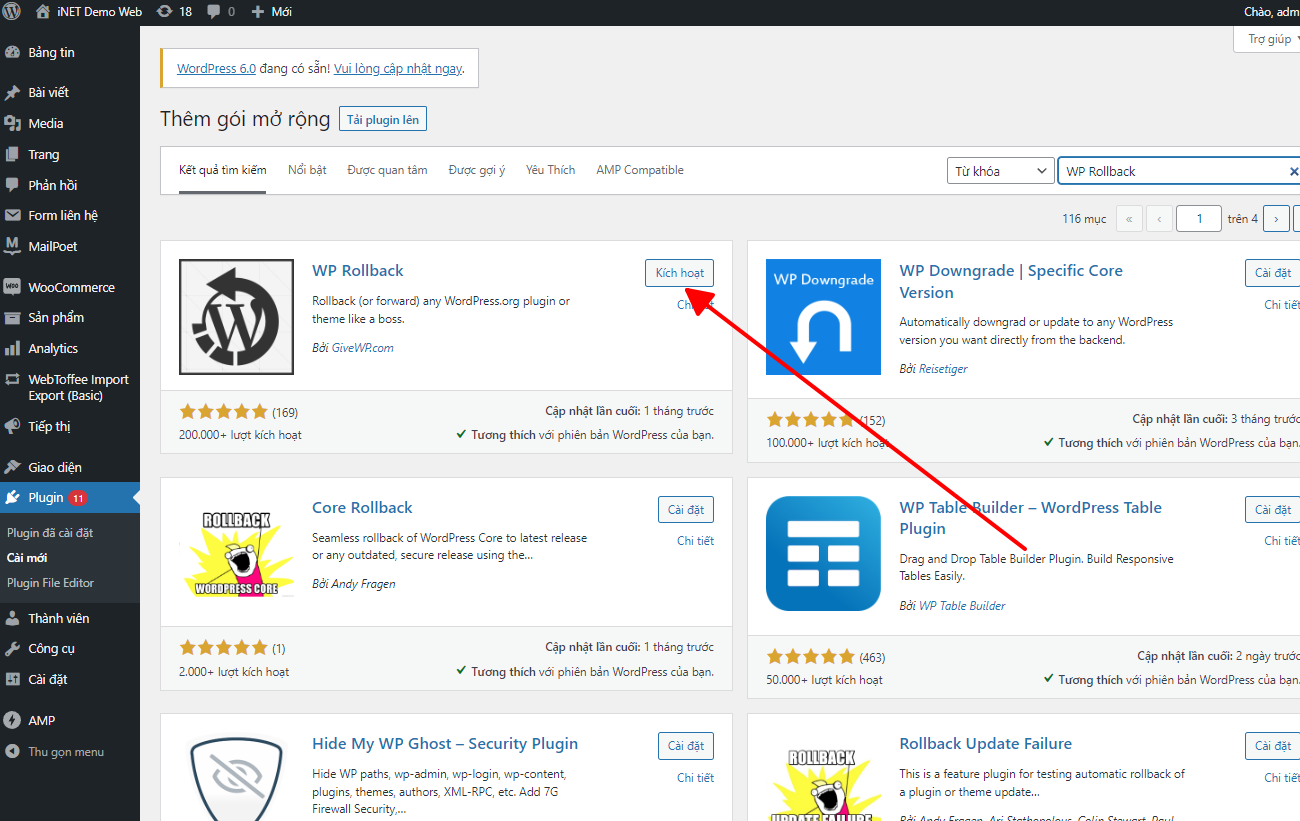This screenshot has width=1300, height=821.
Task: Open the Từ khóa search type dropdown
Action: (x=1001, y=171)
